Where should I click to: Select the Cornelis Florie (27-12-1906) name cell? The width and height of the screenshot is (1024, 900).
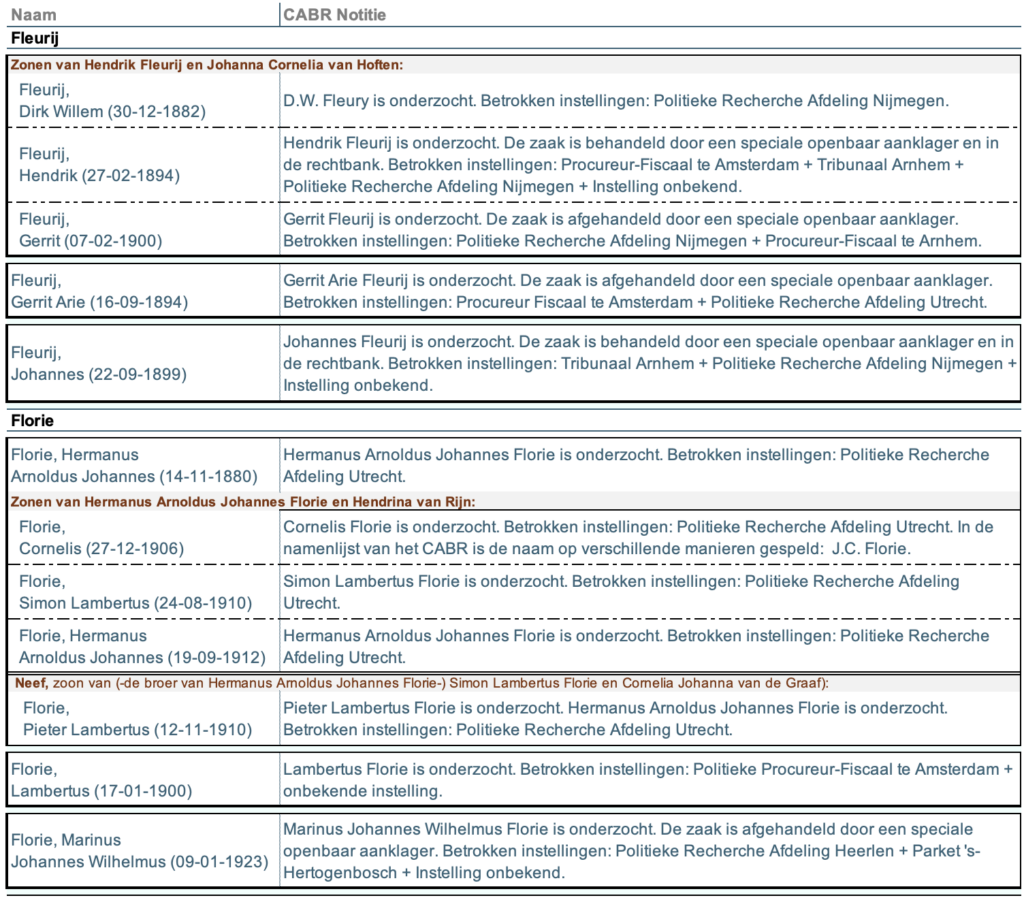(x=100, y=538)
